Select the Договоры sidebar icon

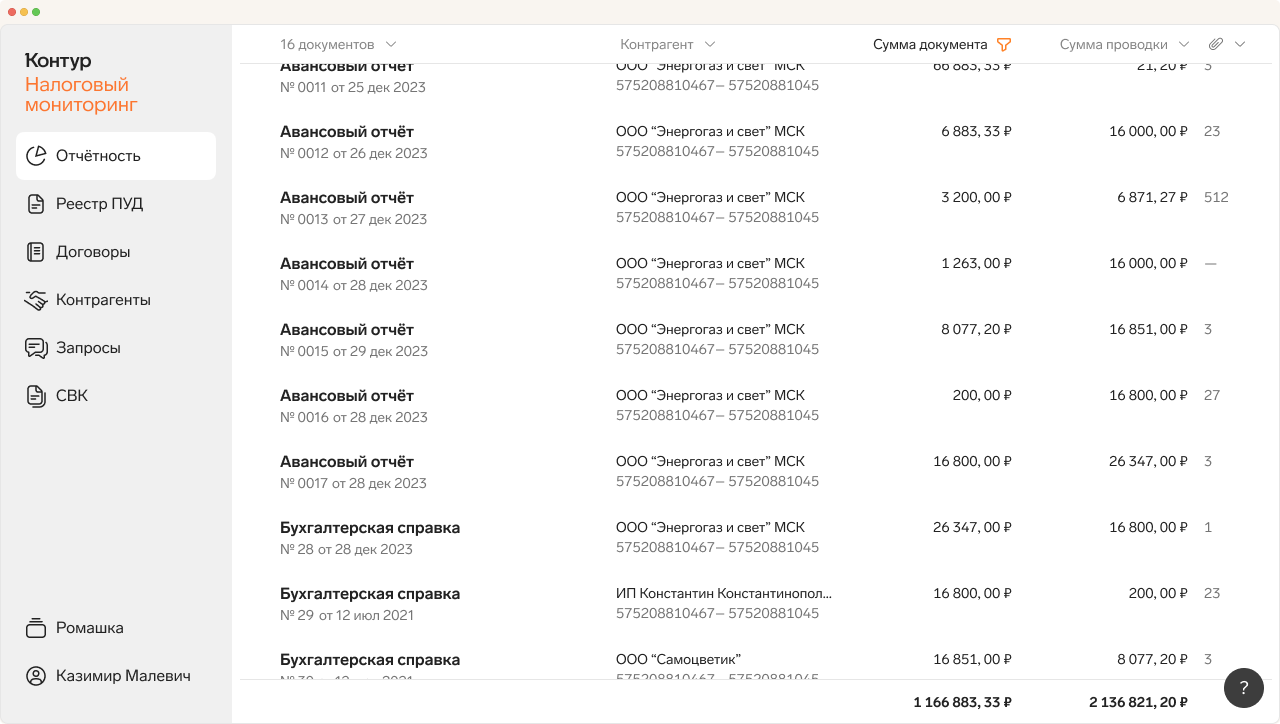coord(36,252)
